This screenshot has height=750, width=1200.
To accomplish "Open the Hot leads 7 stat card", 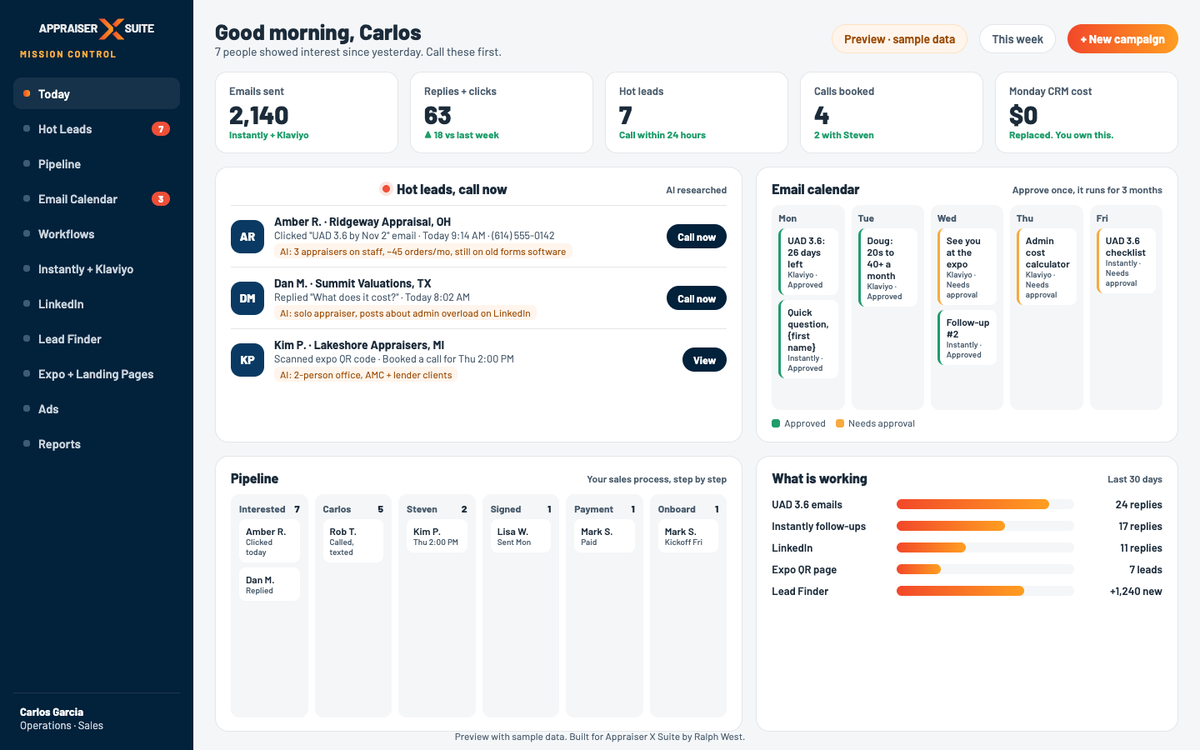I will [697, 112].
